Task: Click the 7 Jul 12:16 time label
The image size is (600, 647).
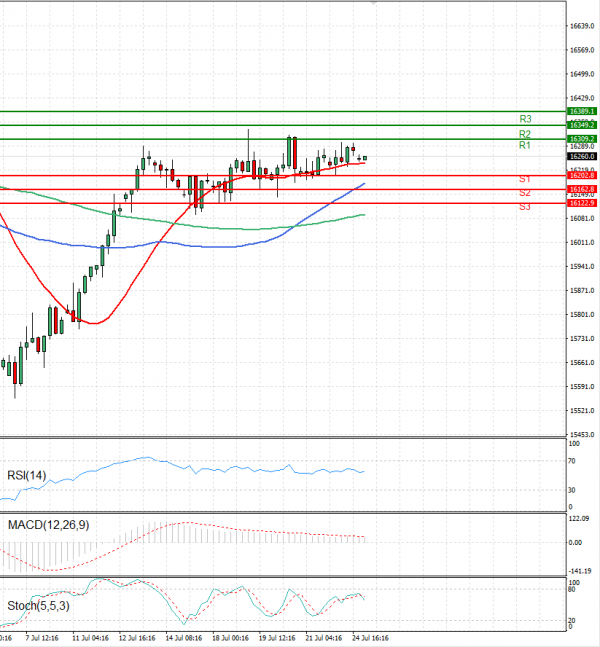Action: (42, 638)
